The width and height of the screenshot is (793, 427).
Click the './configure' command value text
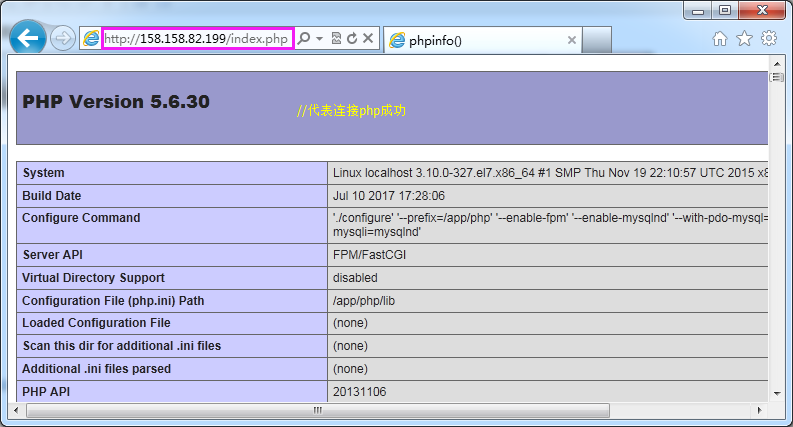pyautogui.click(x=550, y=225)
